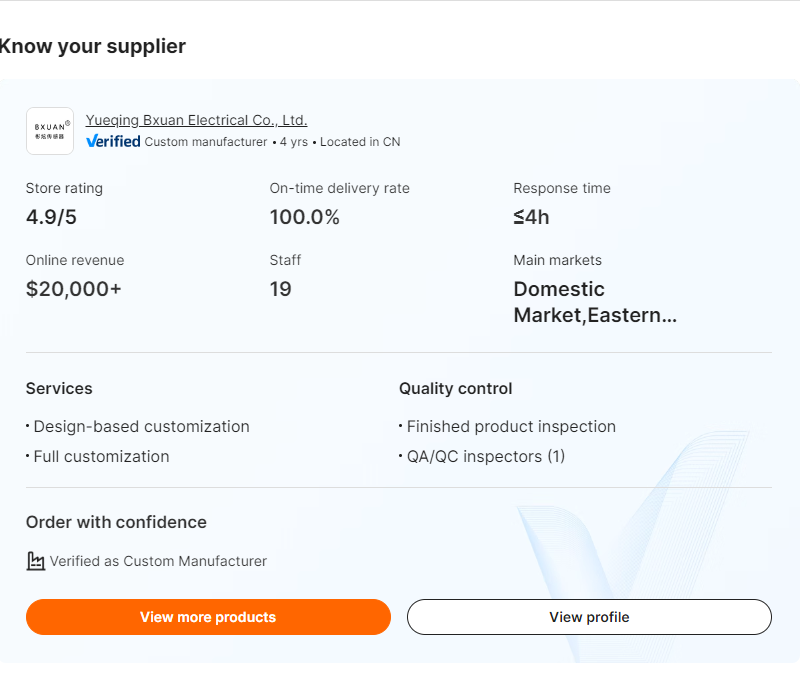Click the Know your supplier heading
808x695 pixels.
(x=93, y=46)
